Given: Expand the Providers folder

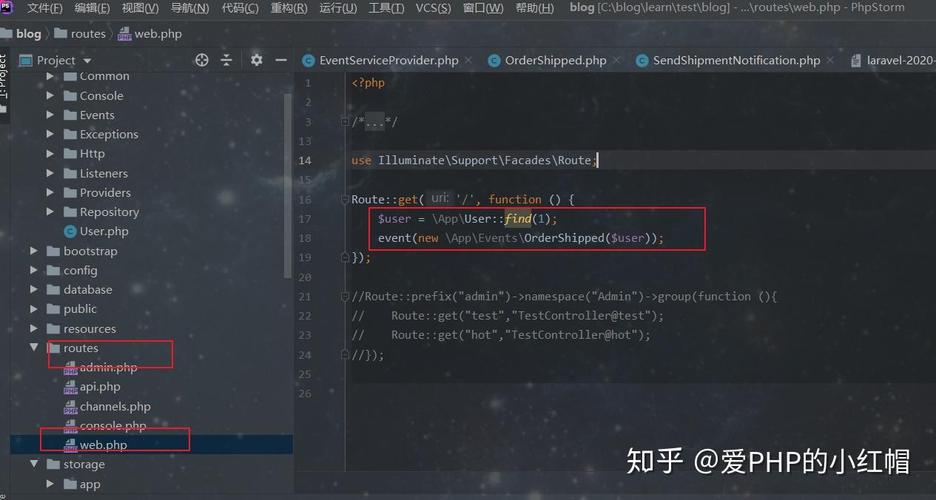Looking at the screenshot, I should pyautogui.click(x=50, y=193).
